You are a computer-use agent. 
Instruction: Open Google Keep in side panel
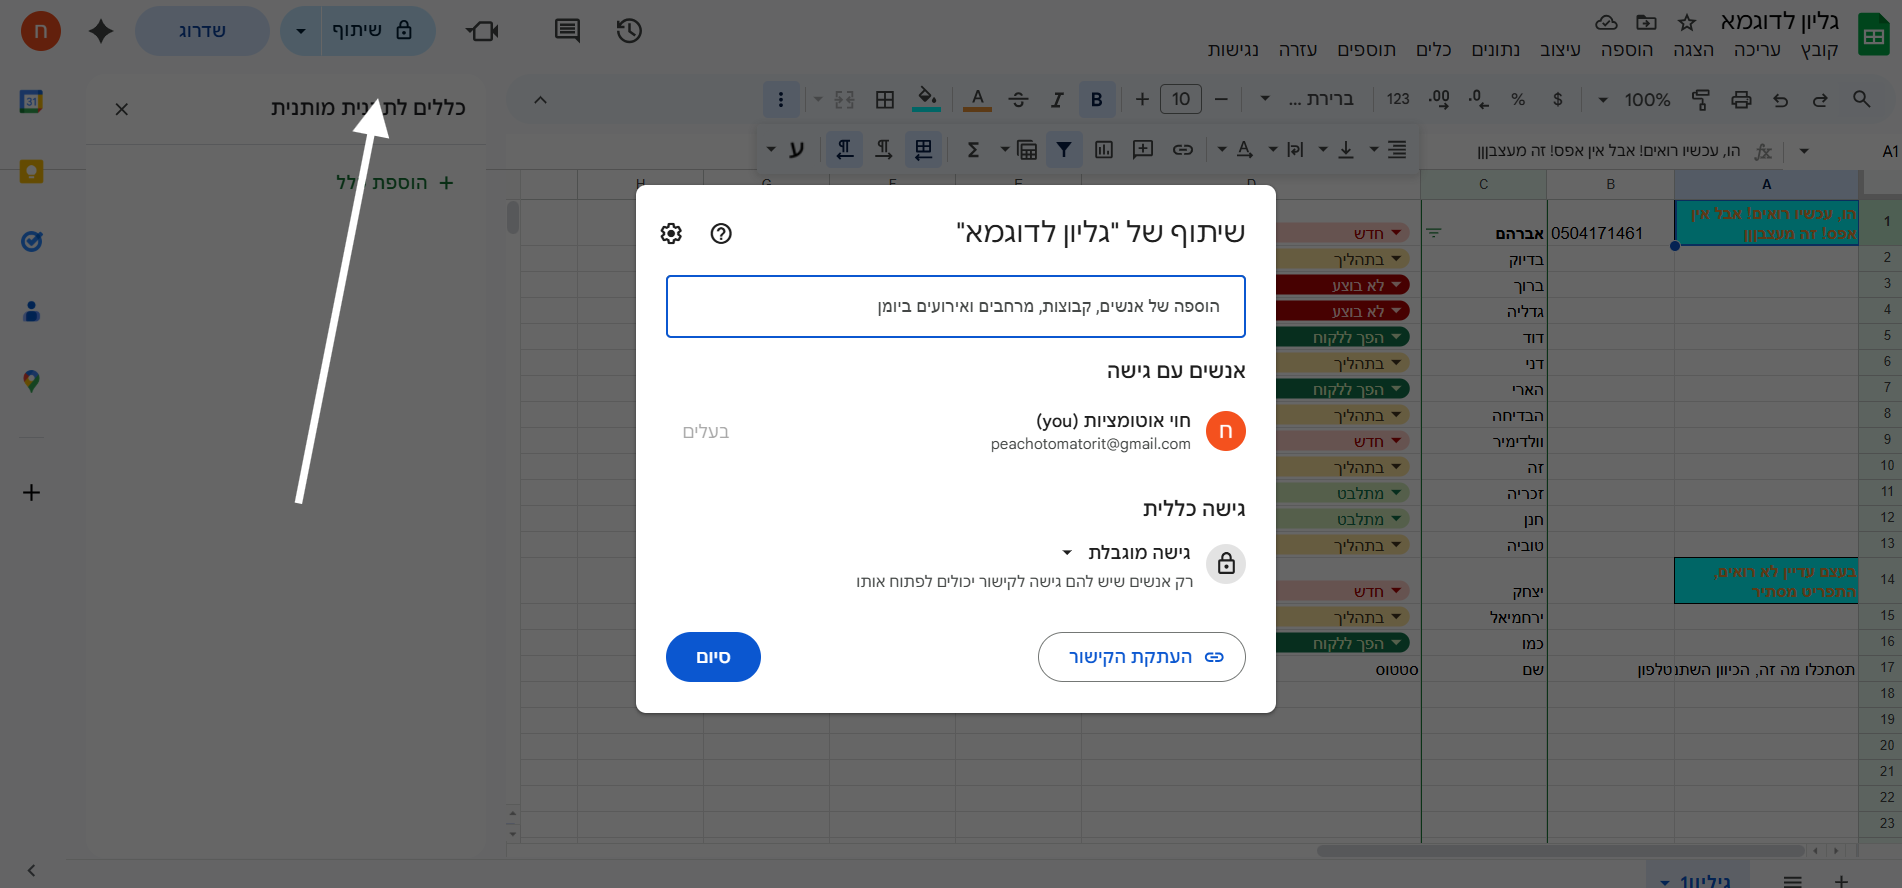pos(31,171)
